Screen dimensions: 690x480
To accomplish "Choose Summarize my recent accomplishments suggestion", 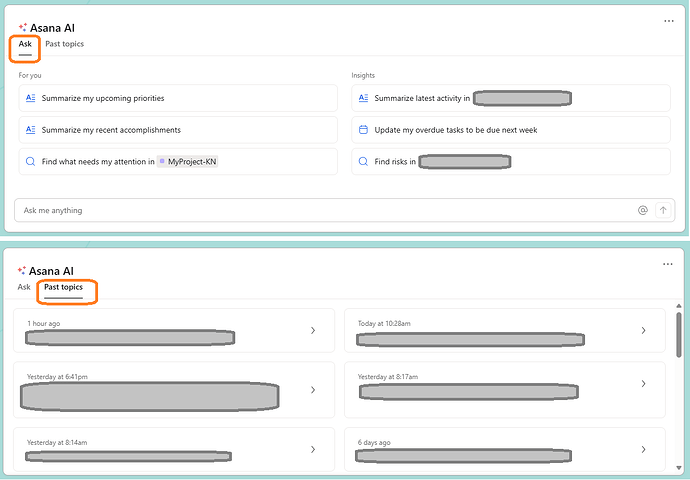I will click(x=178, y=130).
